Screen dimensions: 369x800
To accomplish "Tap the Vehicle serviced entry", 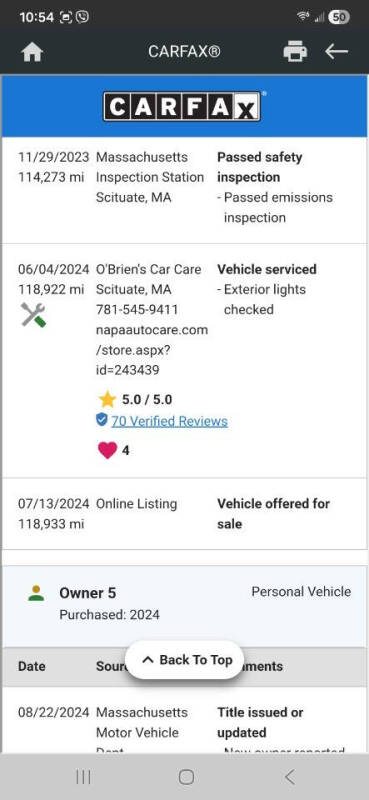I will (x=267, y=269).
